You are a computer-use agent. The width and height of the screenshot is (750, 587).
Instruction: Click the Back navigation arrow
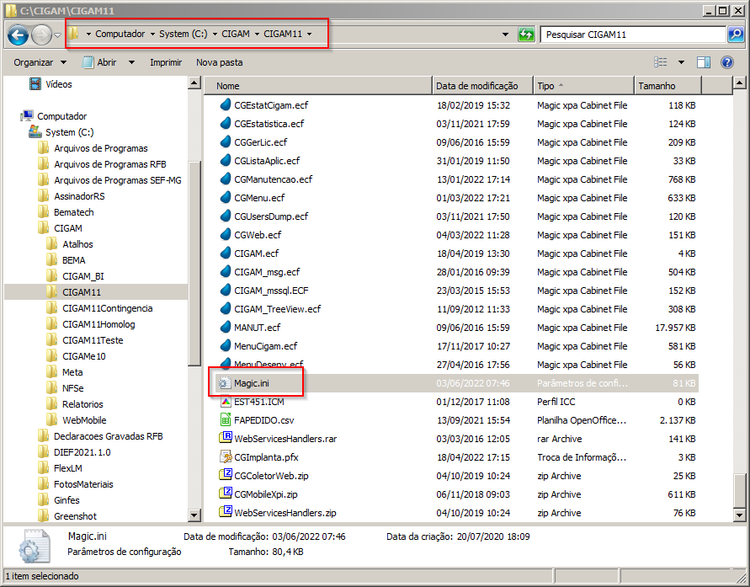tap(18, 35)
